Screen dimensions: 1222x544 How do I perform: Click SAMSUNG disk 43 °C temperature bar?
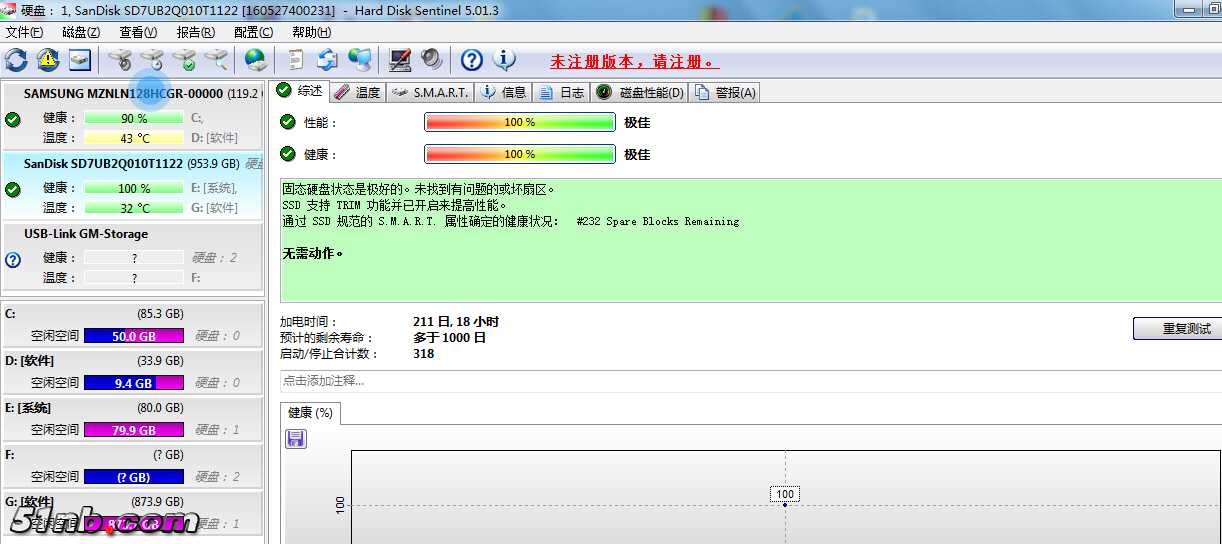coord(134,138)
